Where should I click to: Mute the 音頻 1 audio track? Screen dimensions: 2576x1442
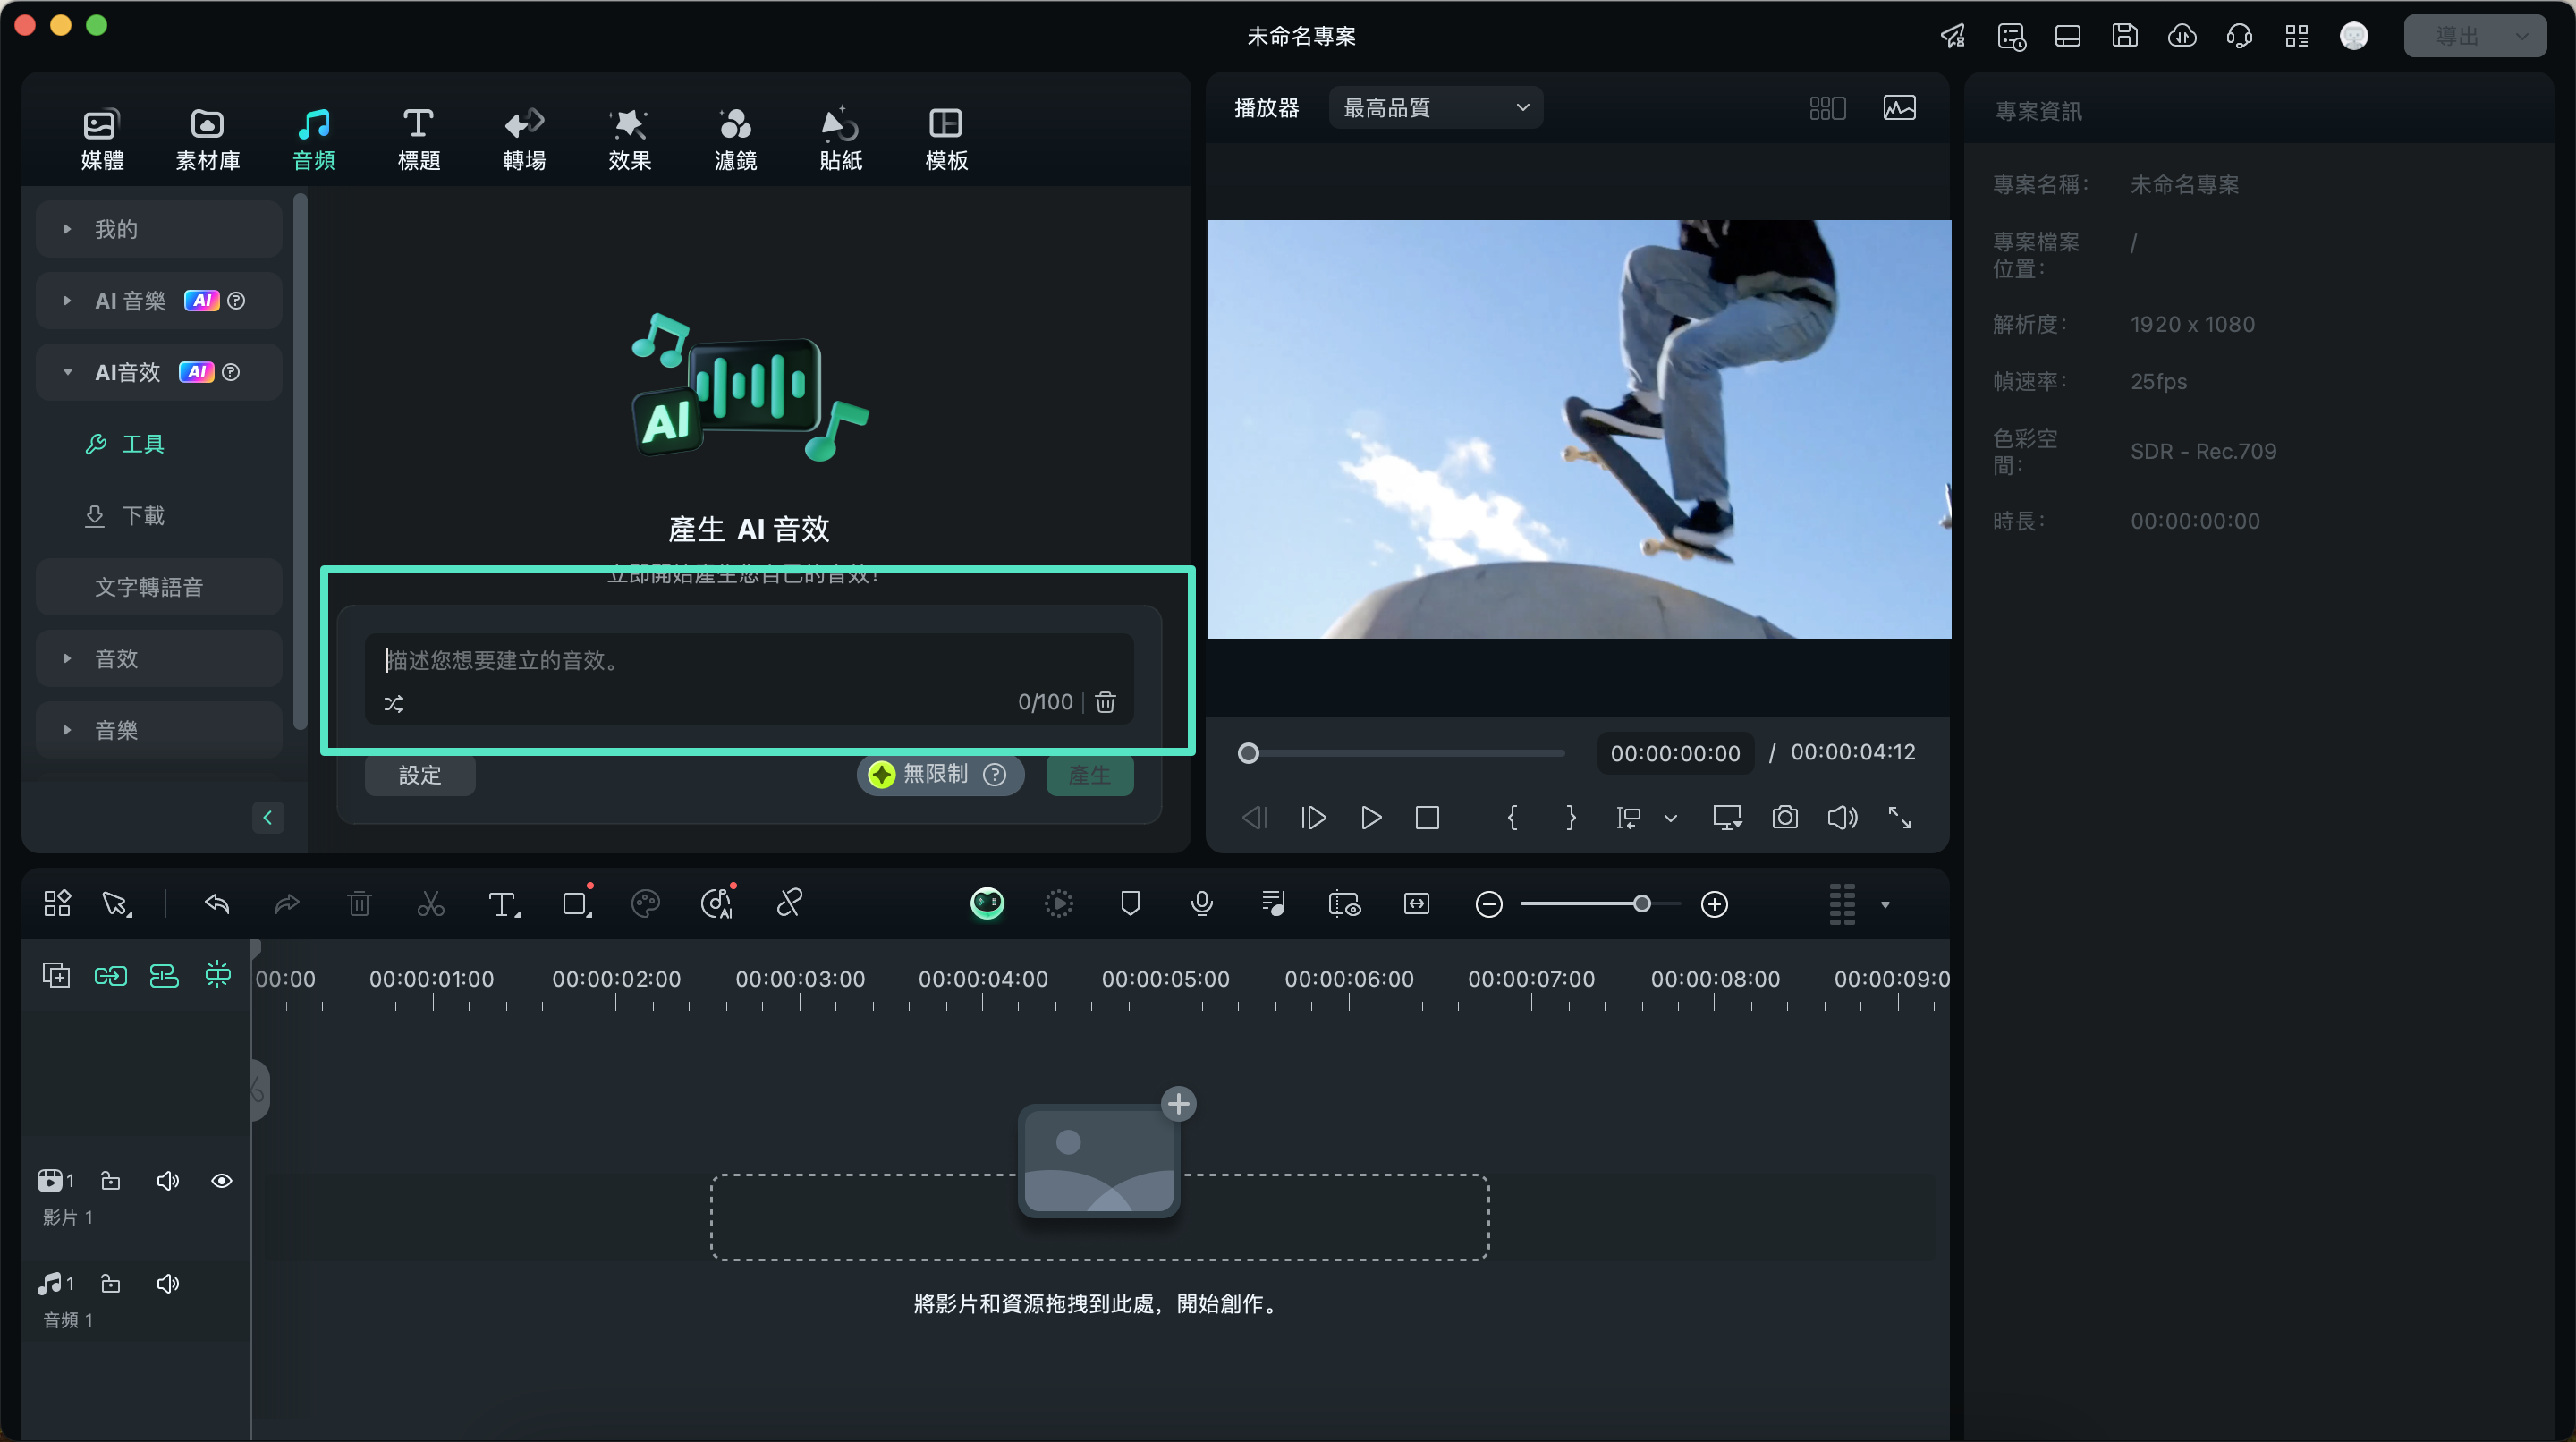coord(168,1283)
